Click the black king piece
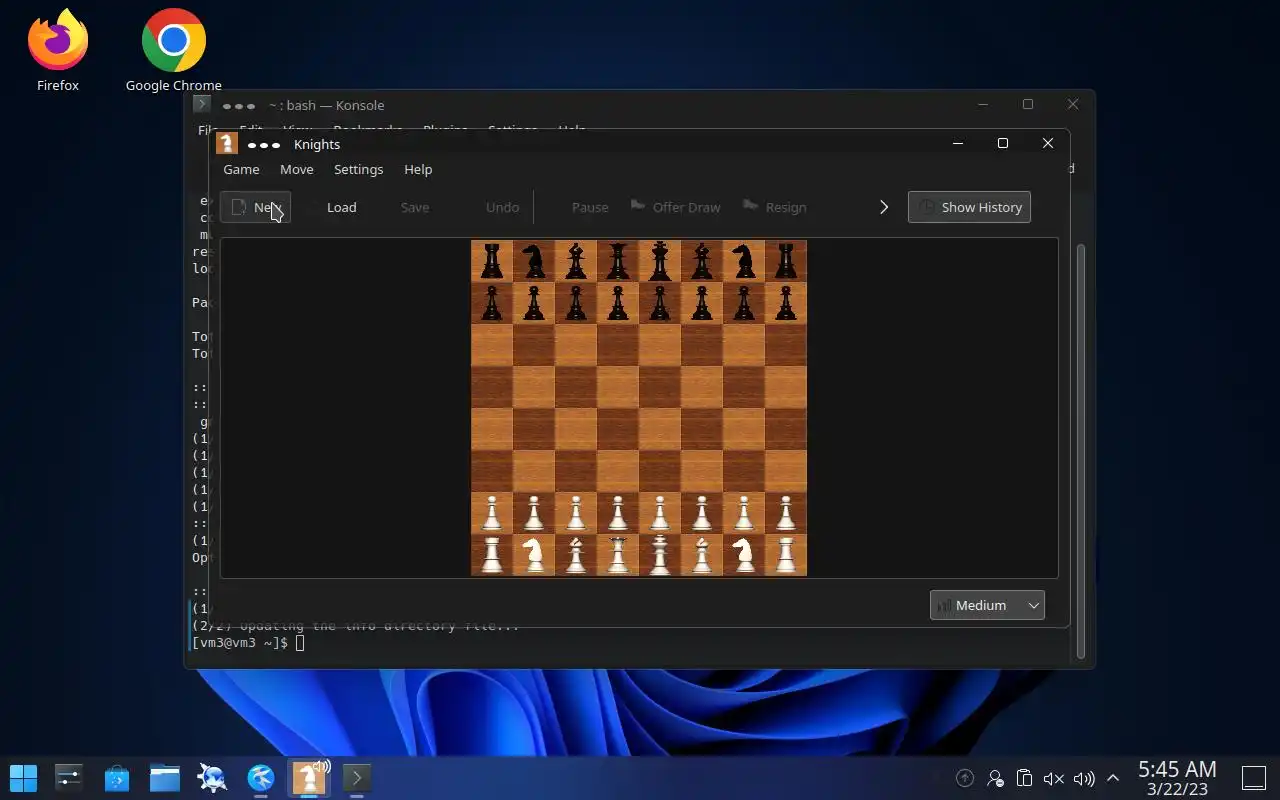The width and height of the screenshot is (1280, 800). (x=660, y=261)
